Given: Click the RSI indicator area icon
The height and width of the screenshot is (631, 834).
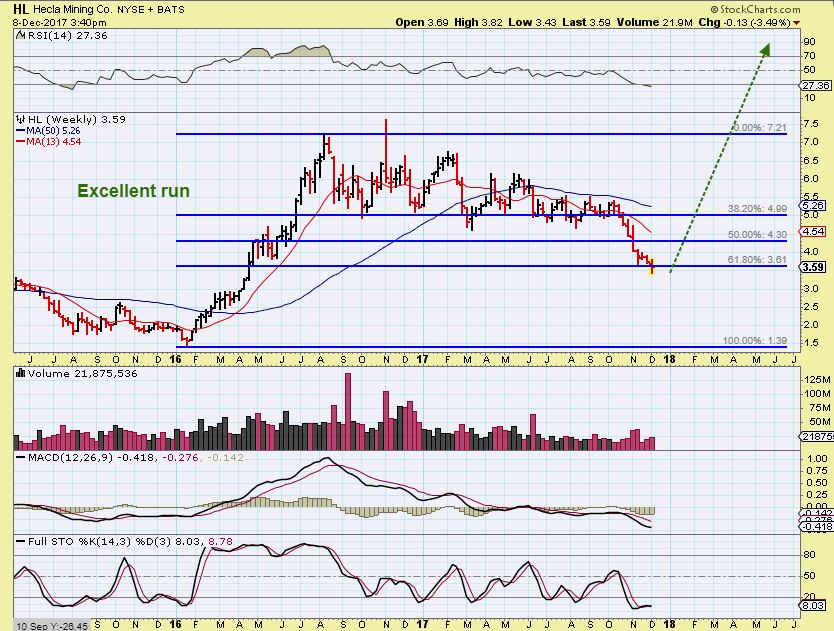Looking at the screenshot, I should click(20, 36).
